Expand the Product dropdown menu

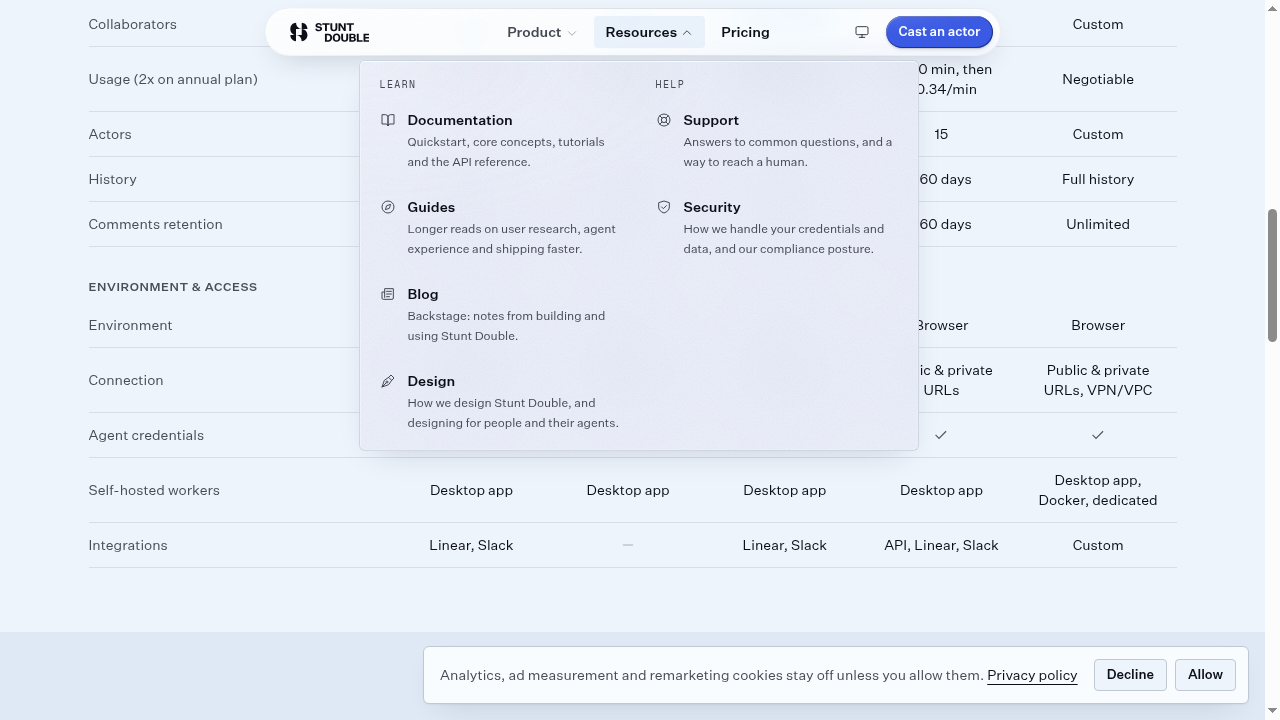point(541,32)
